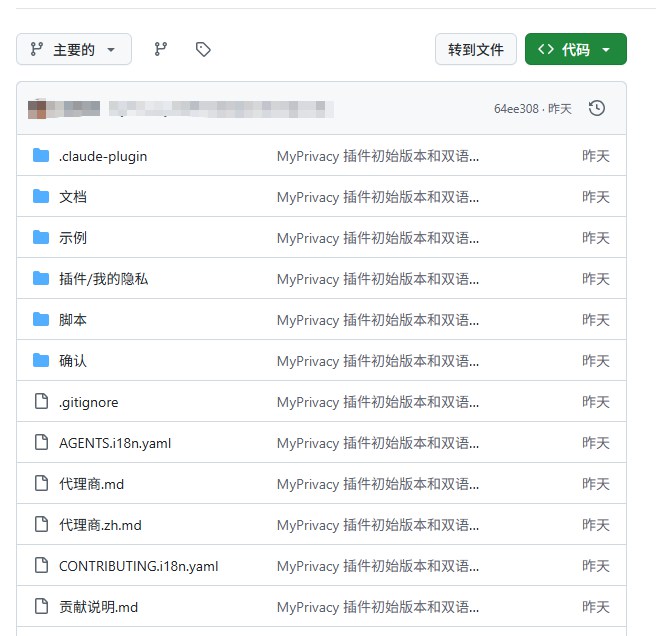Open the blurred latest commit message
656x636 pixels.
(x=221, y=109)
